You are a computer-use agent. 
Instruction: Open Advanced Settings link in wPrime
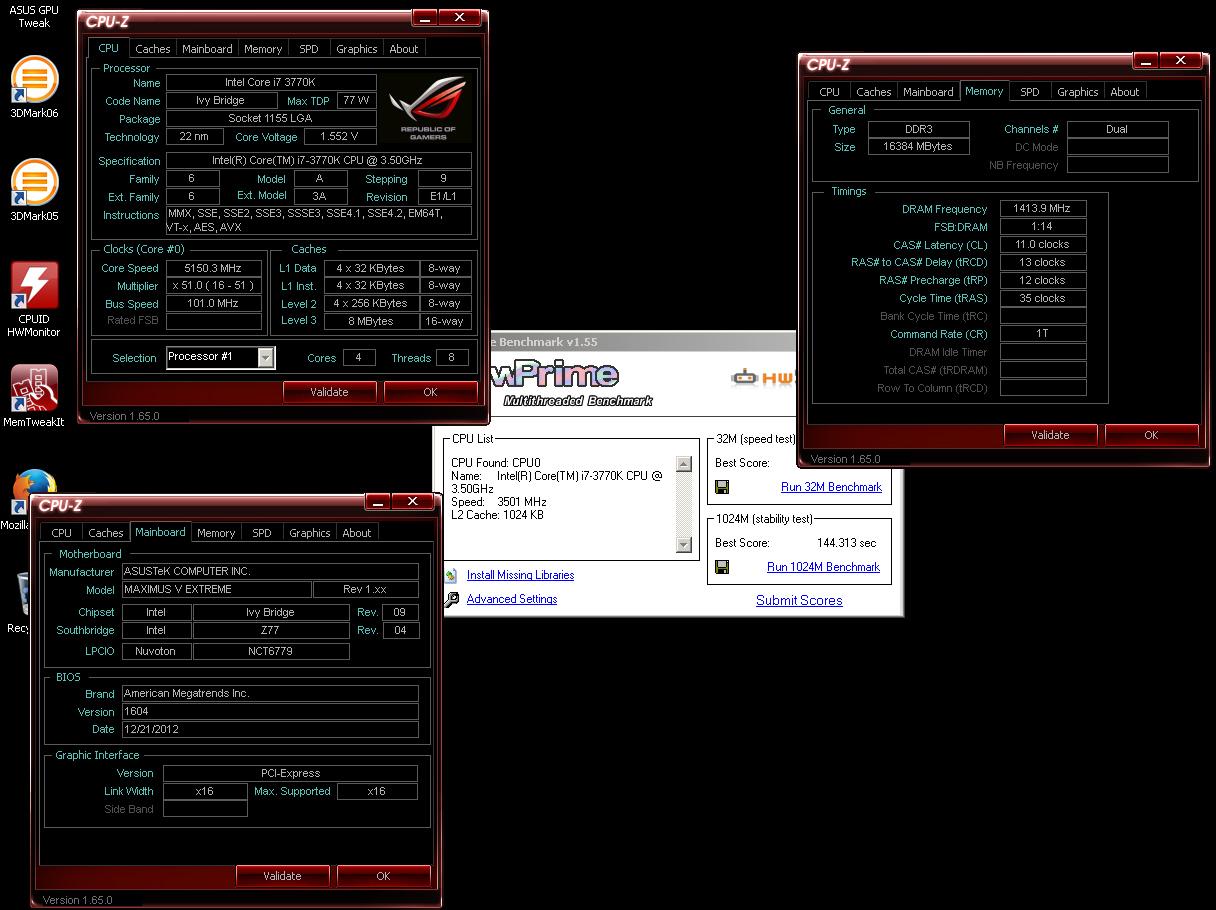[512, 599]
